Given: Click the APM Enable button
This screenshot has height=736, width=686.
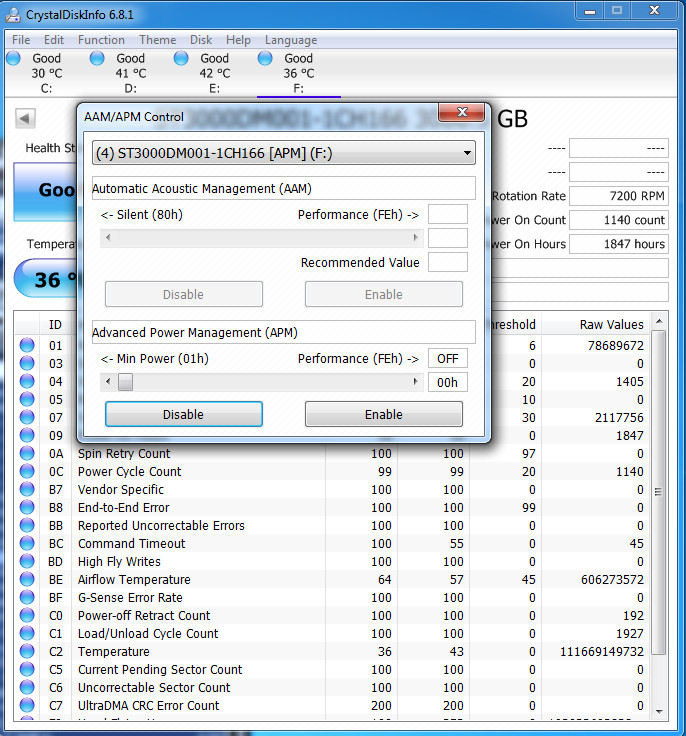Looking at the screenshot, I should pos(384,414).
